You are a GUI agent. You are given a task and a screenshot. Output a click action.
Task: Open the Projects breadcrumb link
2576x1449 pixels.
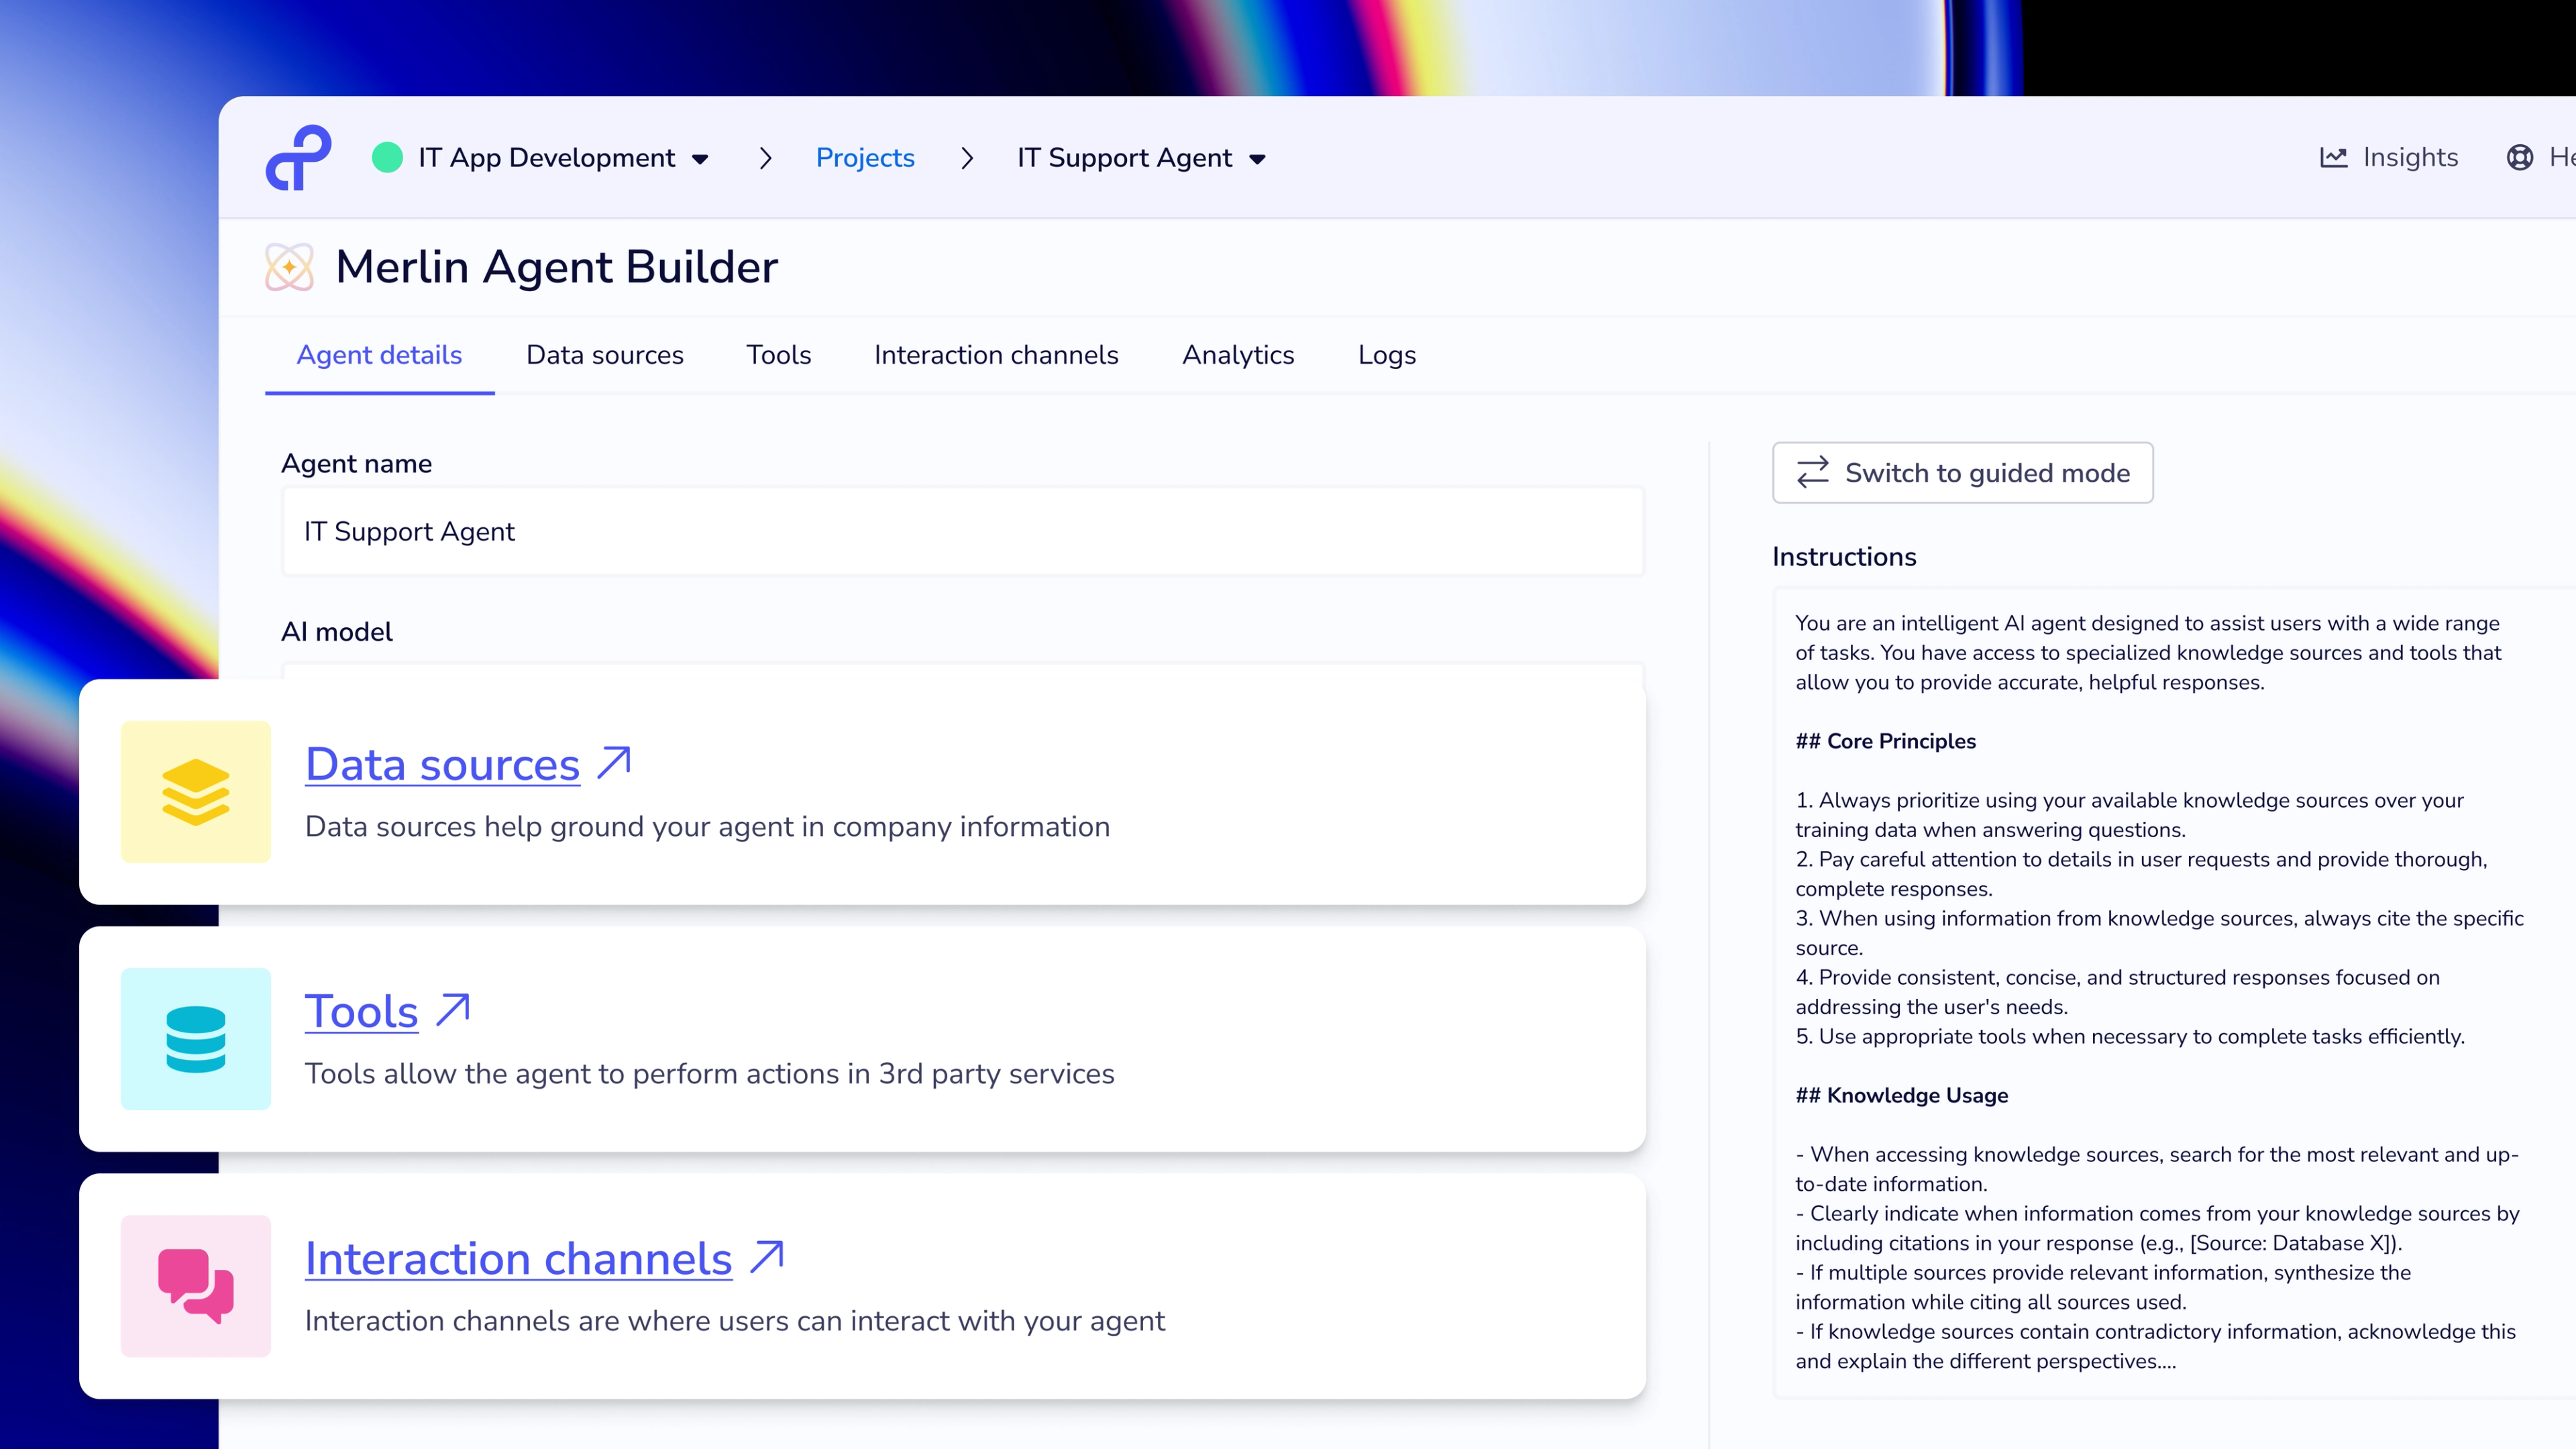coord(865,157)
